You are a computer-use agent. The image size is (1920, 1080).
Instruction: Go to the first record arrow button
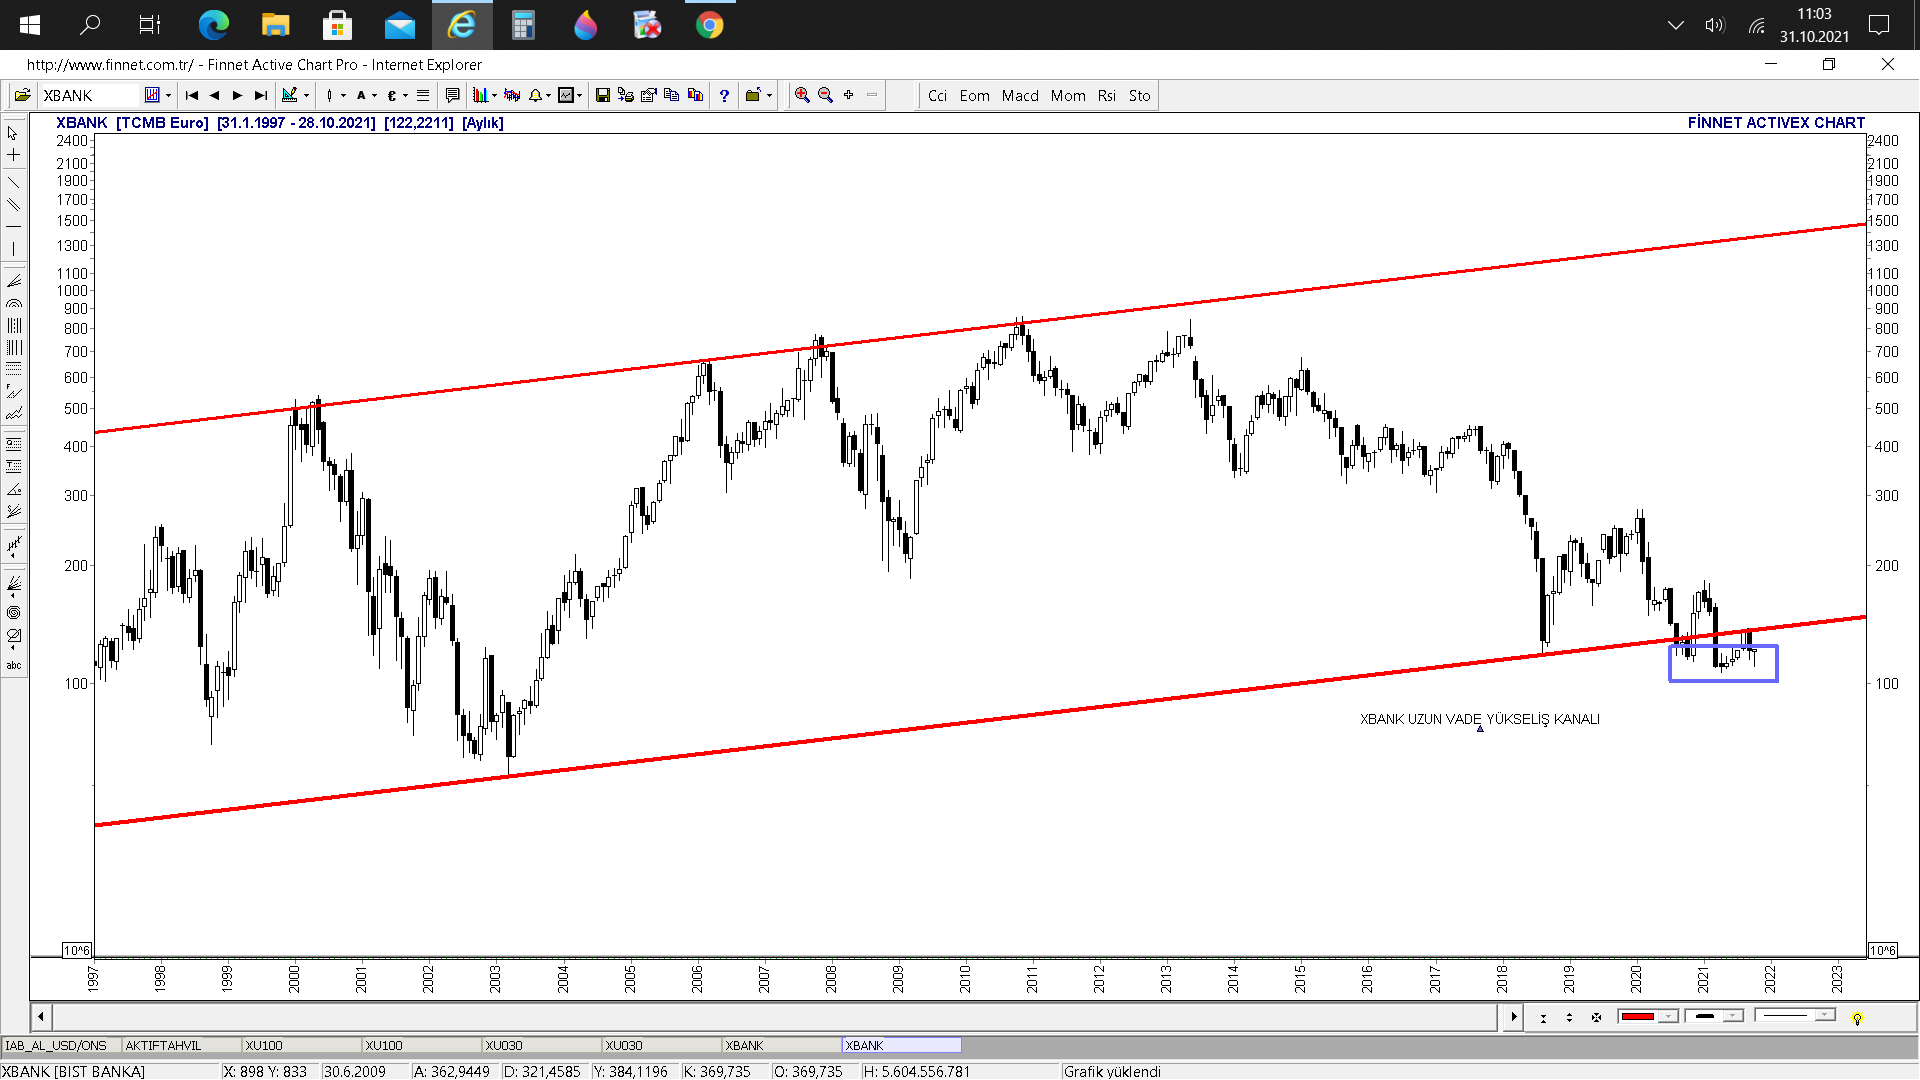pyautogui.click(x=192, y=95)
